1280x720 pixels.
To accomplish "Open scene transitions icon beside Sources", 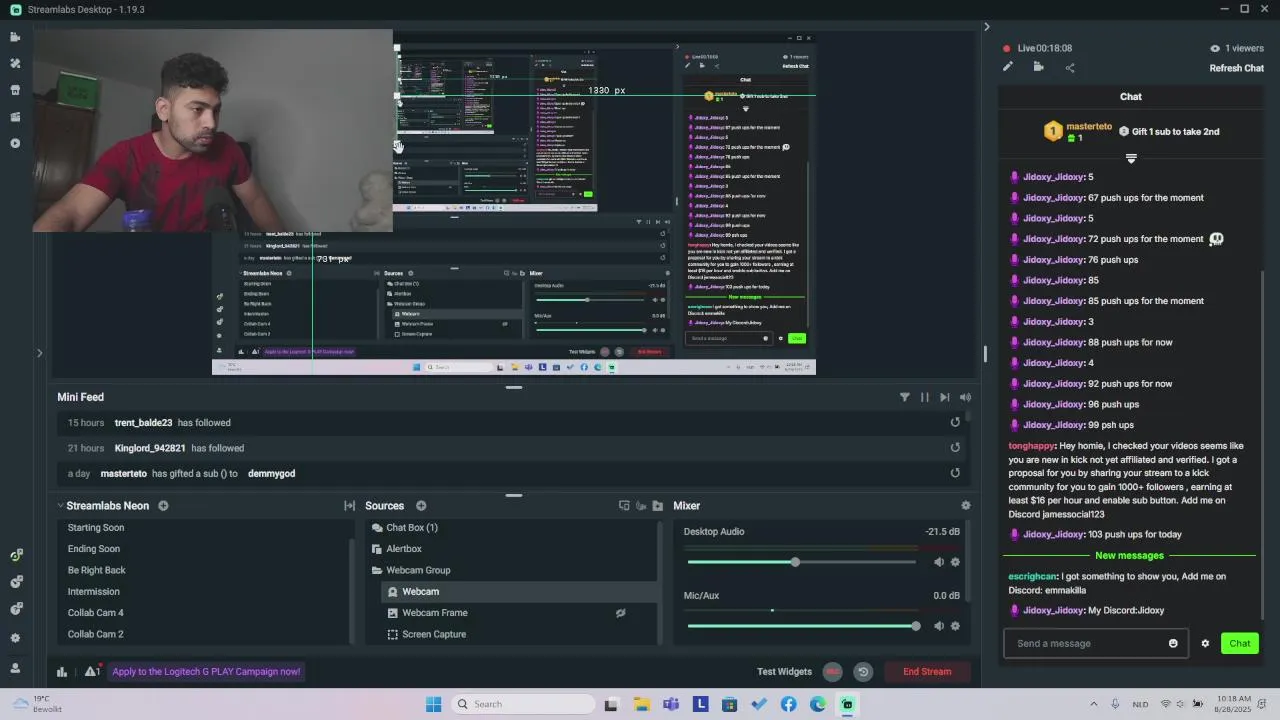I will point(349,506).
